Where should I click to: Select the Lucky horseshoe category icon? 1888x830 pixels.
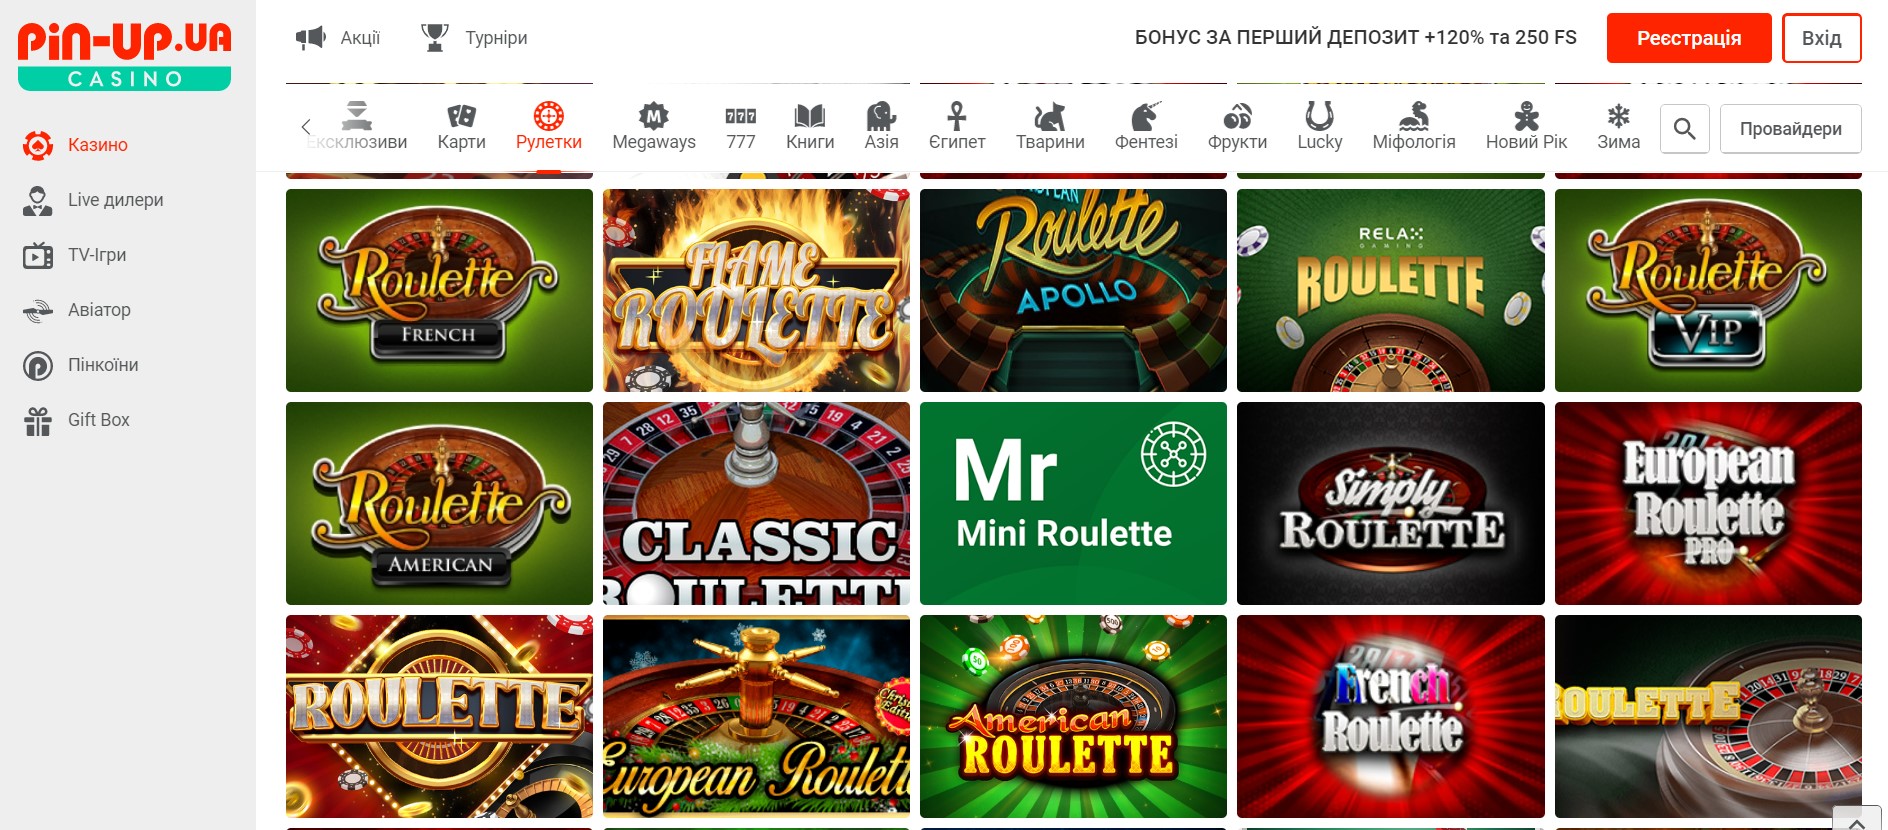[x=1319, y=116]
